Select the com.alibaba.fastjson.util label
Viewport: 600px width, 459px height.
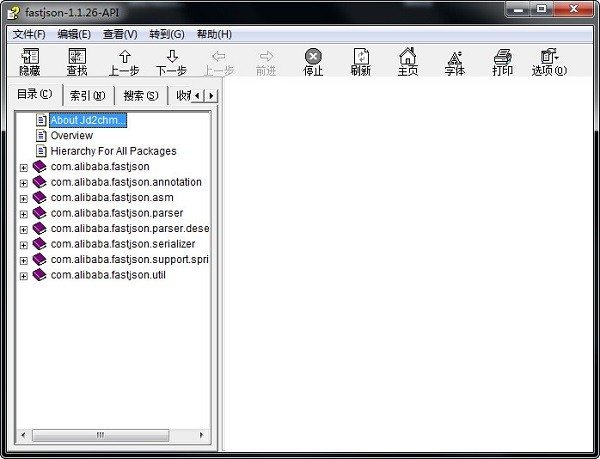108,275
